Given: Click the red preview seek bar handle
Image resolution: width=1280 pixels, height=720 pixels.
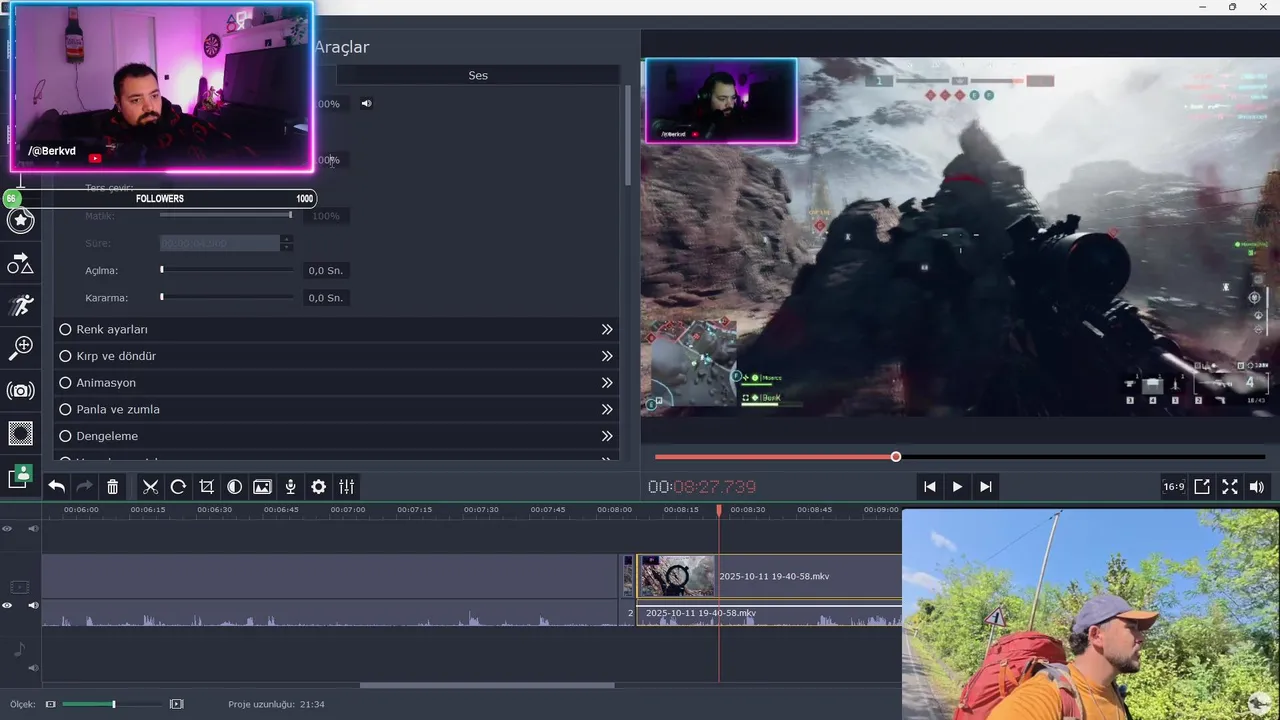Looking at the screenshot, I should click(x=896, y=457).
